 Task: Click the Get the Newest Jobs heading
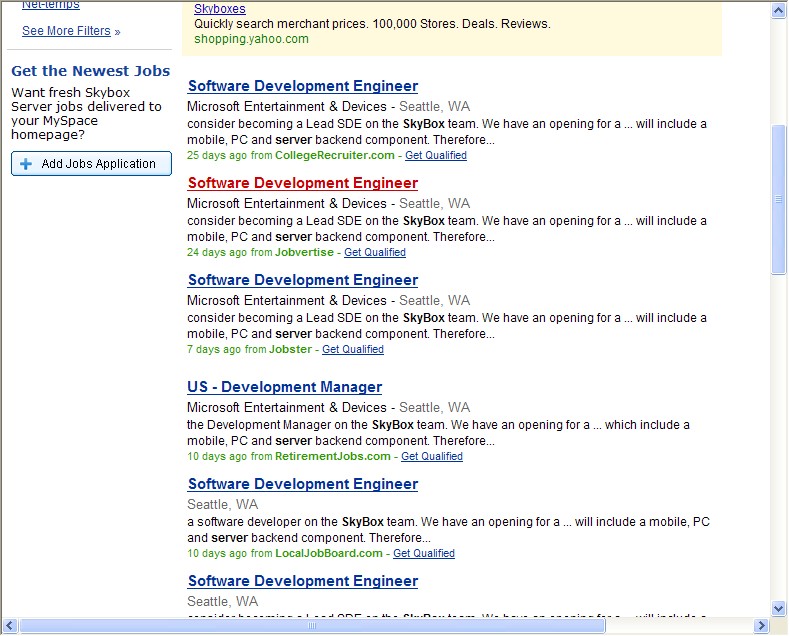tap(91, 71)
